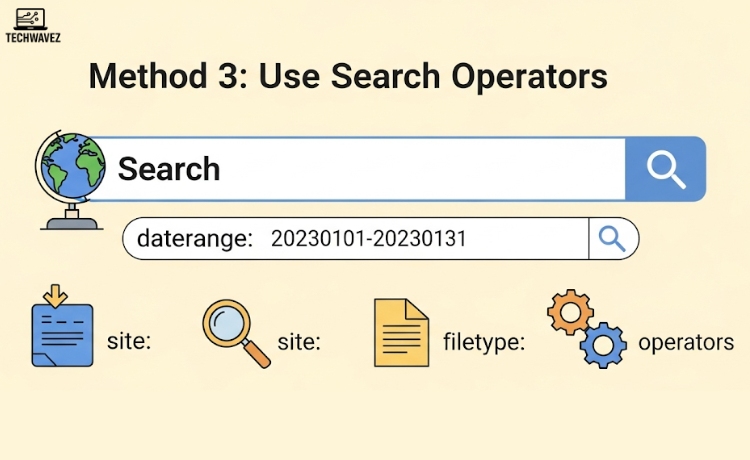Click the orange gear icon
Screen dimensions: 750x460
tap(570, 314)
